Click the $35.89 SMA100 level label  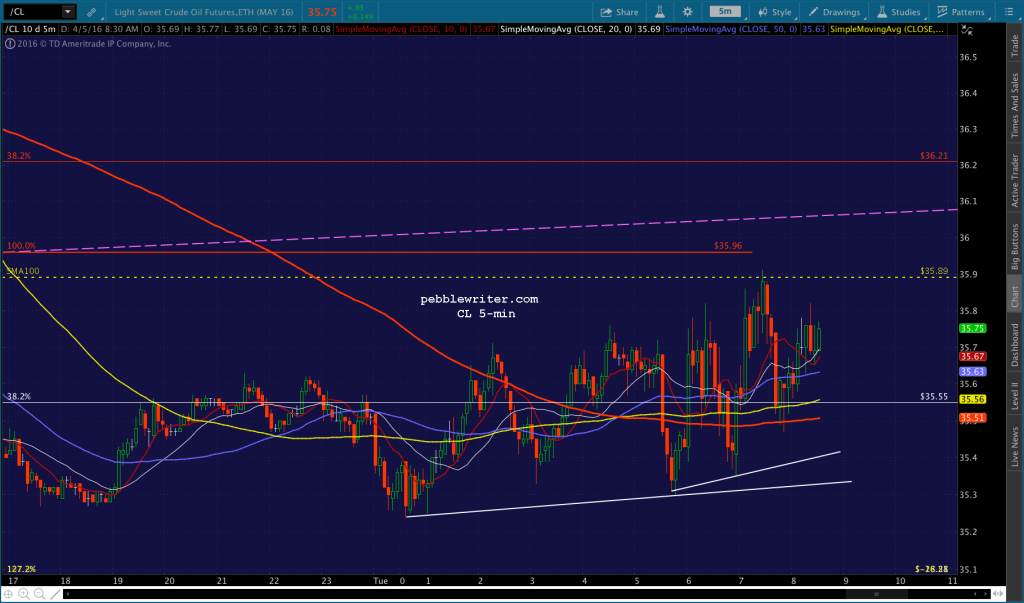[934, 271]
